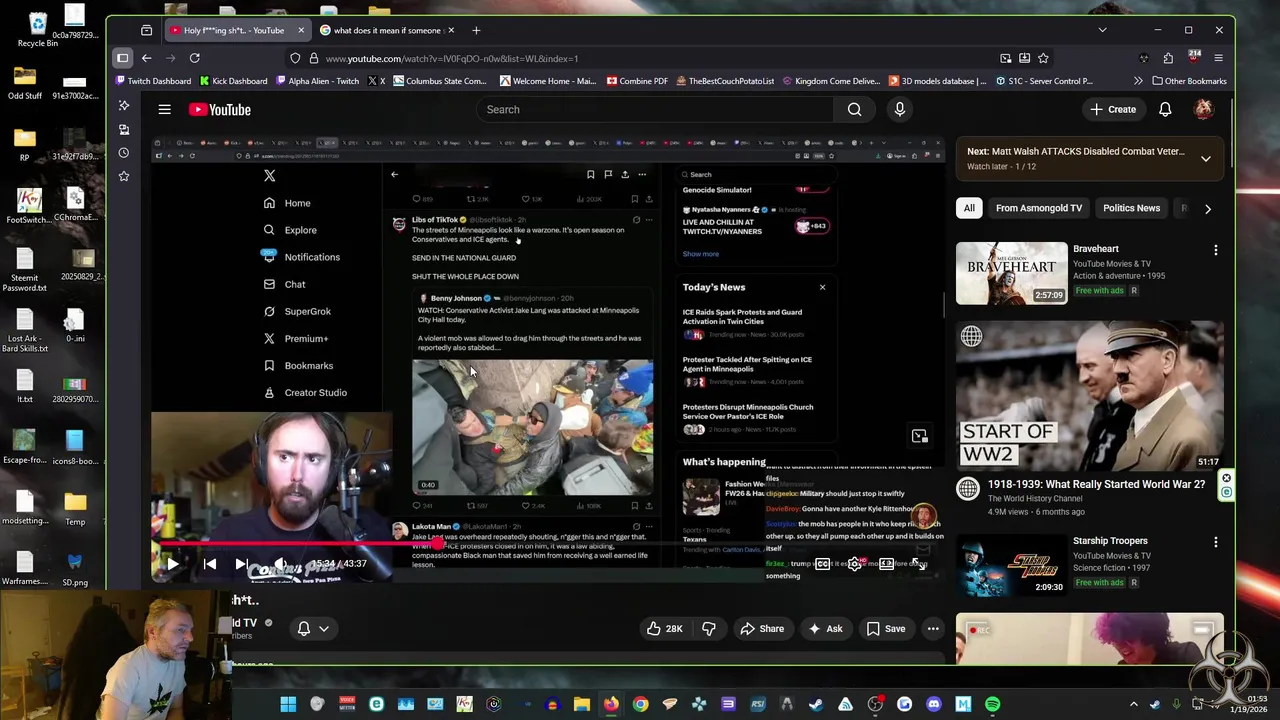Enter fullscreen on the player
Image resolution: width=1280 pixels, height=720 pixels.
[x=920, y=564]
